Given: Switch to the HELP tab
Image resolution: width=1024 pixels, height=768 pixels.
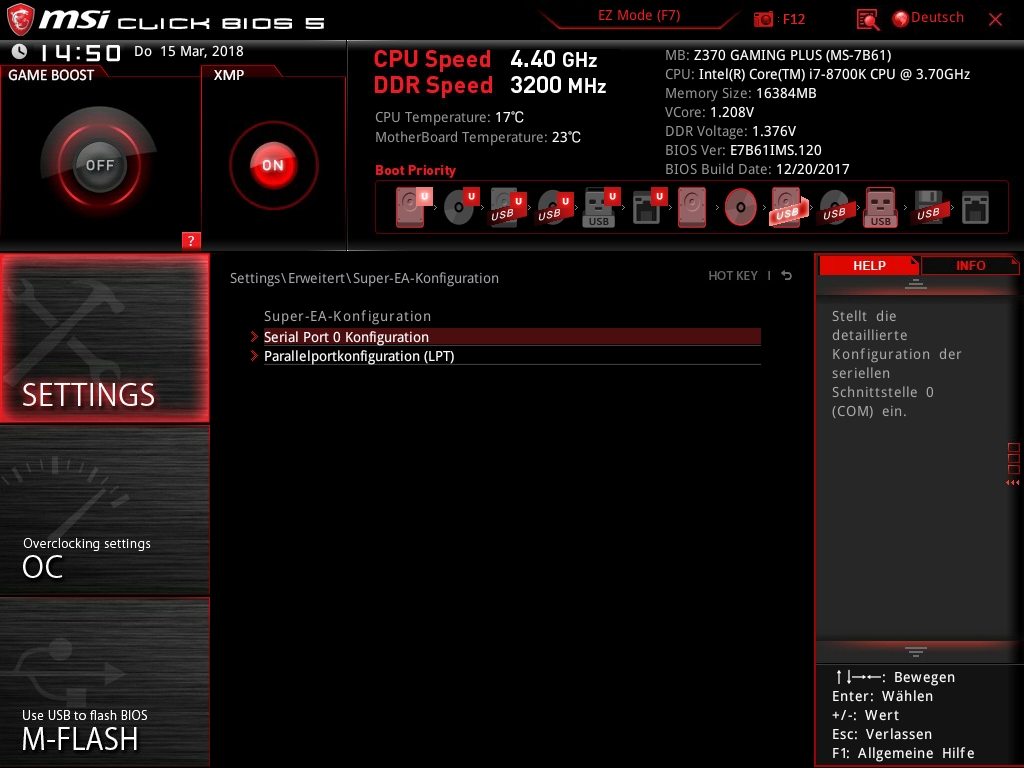Looking at the screenshot, I should point(869,266).
